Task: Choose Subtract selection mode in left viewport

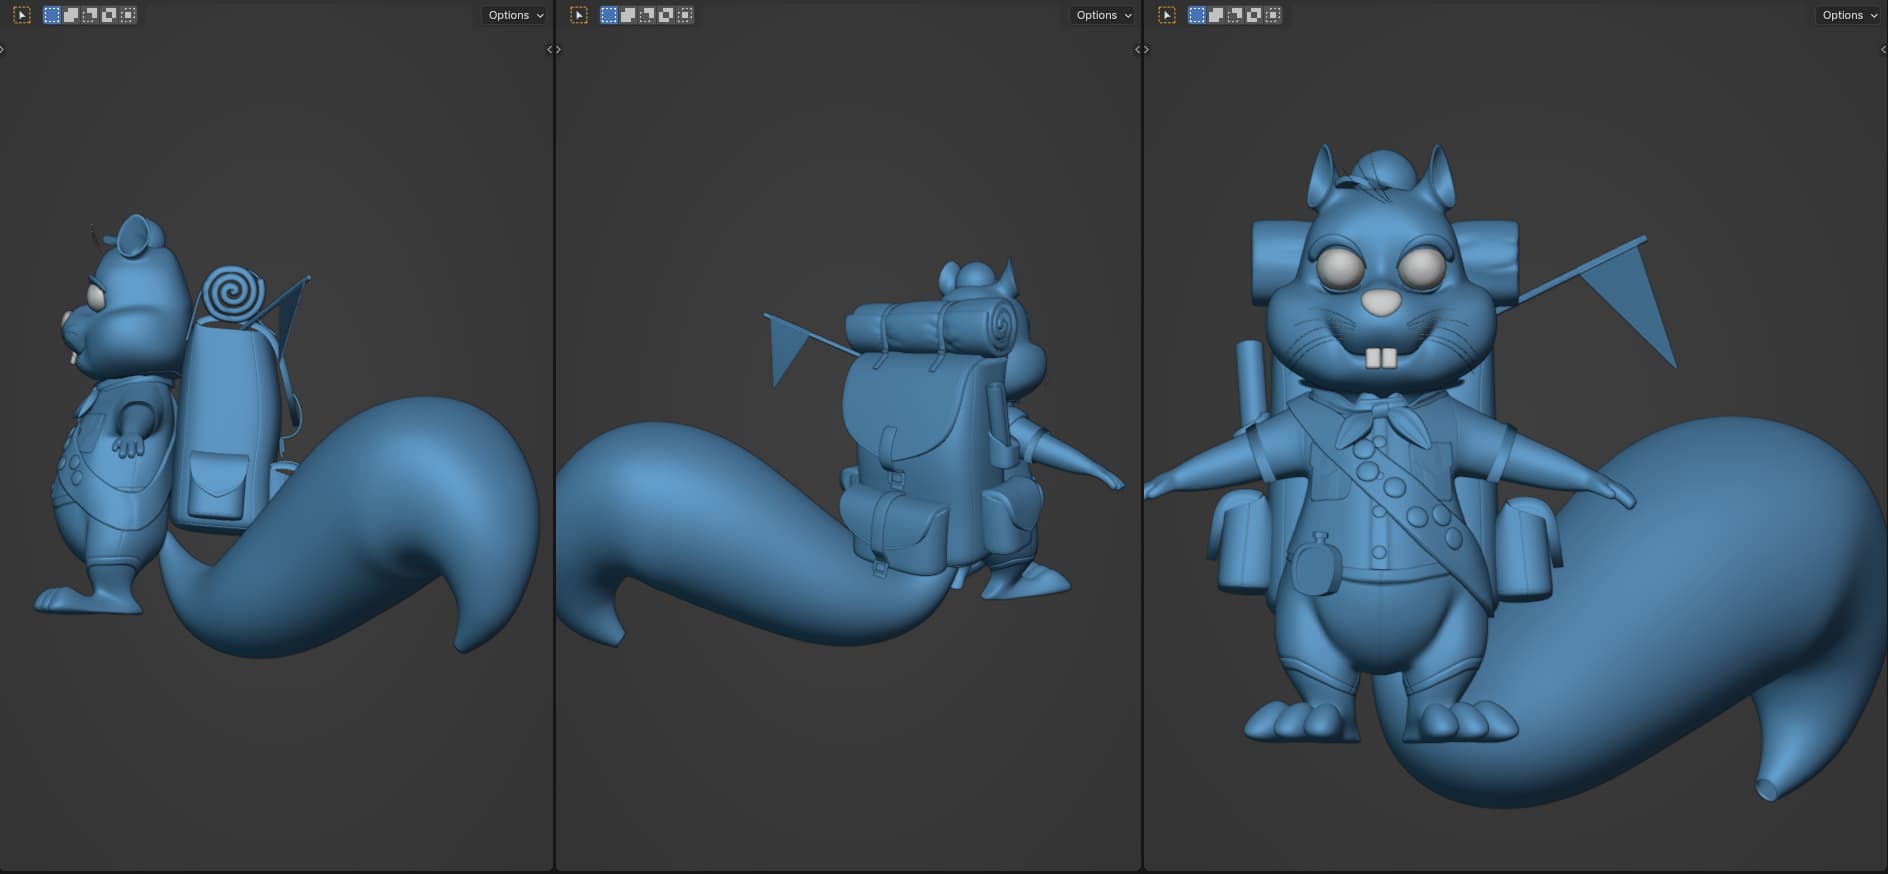Action: [90, 15]
